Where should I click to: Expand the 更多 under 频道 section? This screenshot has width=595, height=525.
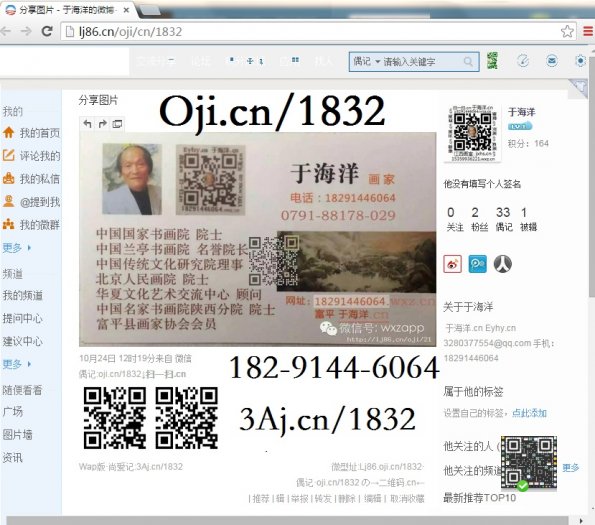[17, 364]
